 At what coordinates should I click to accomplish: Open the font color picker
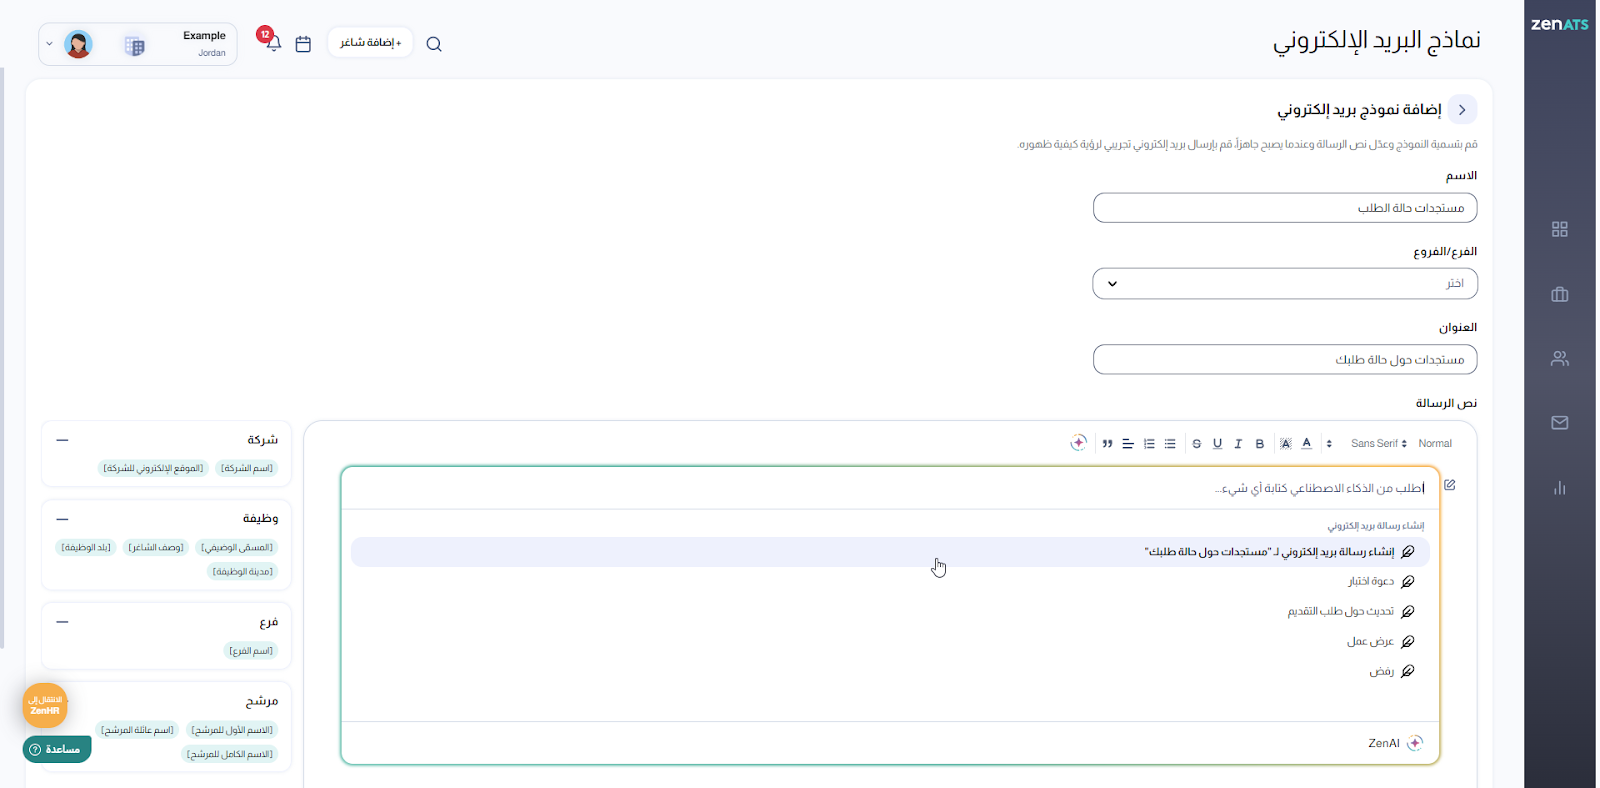[x=1307, y=444]
